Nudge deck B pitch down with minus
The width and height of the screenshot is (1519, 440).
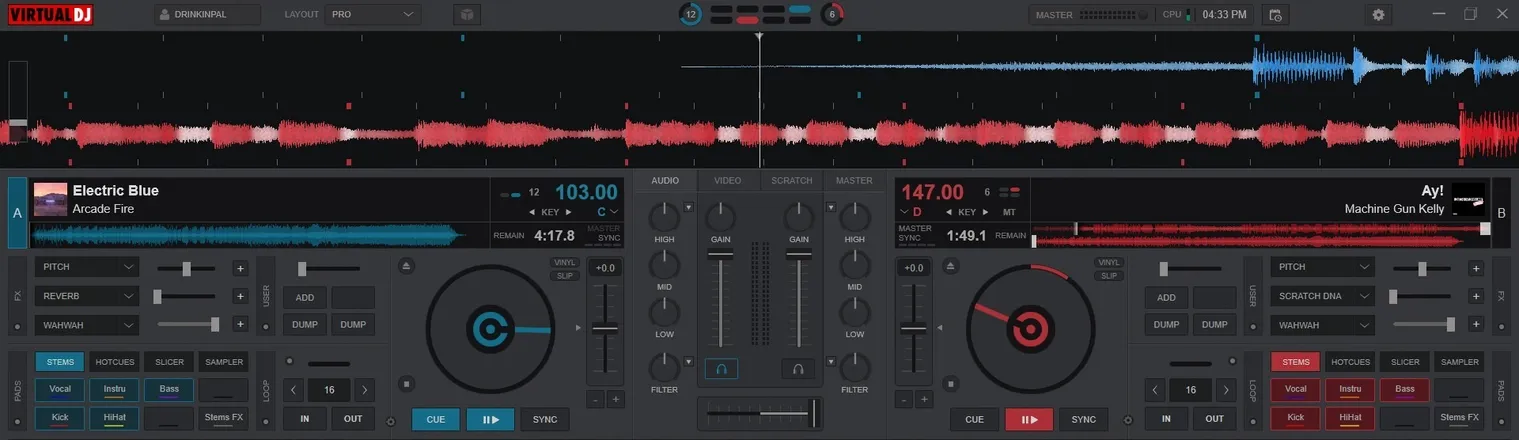click(903, 399)
